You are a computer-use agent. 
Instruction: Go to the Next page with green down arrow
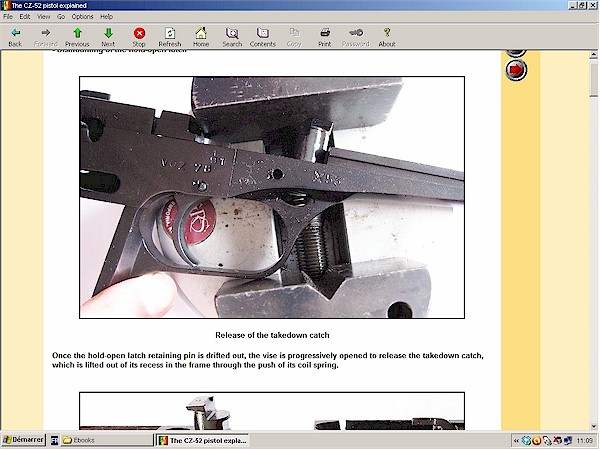point(108,37)
